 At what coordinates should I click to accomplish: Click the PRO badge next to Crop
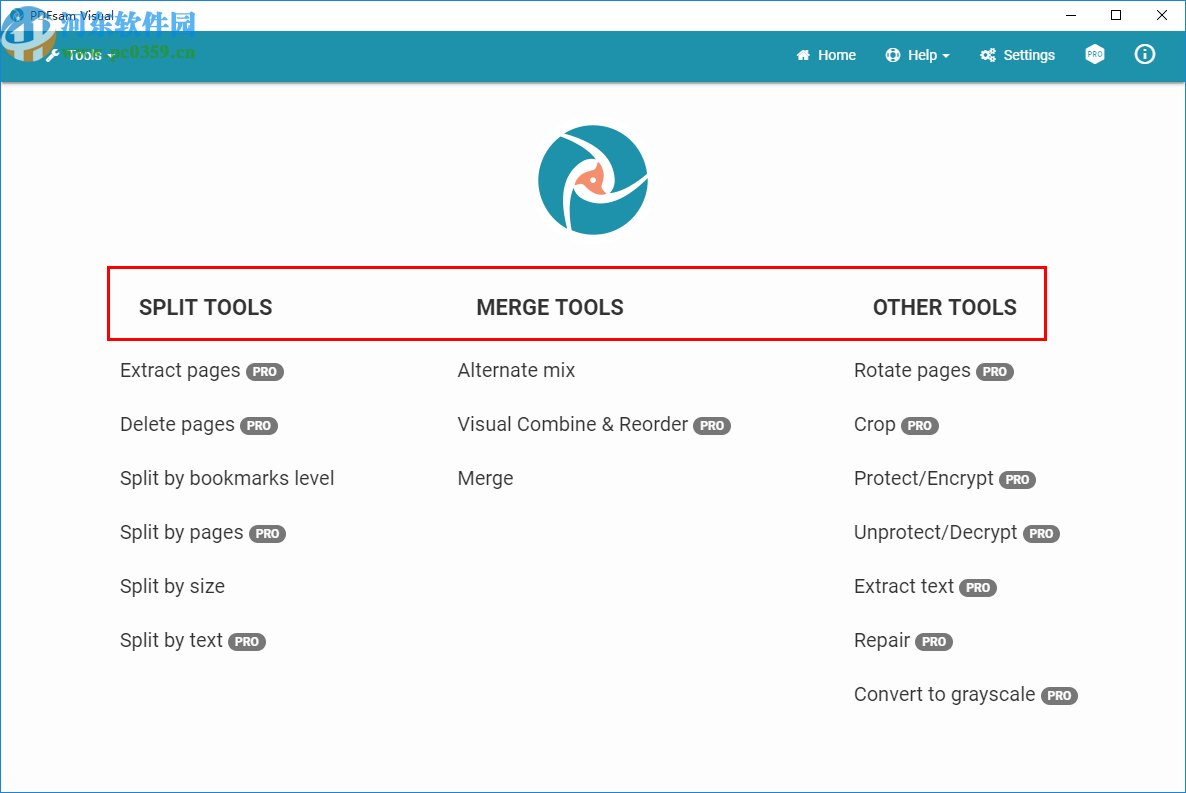tap(920, 426)
